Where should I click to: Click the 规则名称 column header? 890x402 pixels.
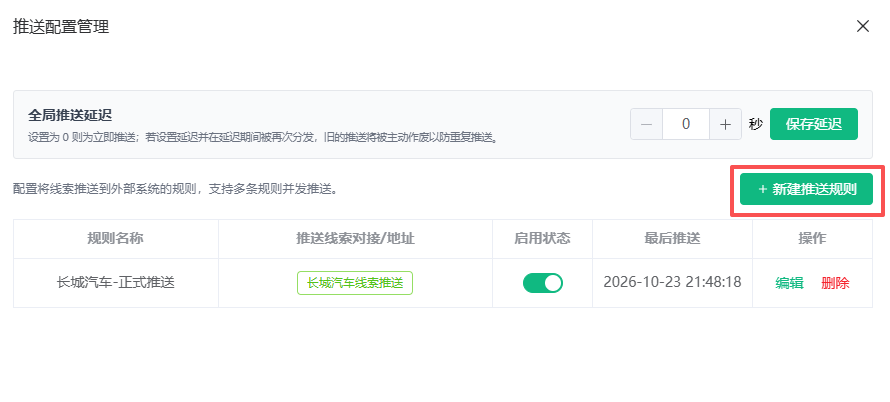(116, 238)
